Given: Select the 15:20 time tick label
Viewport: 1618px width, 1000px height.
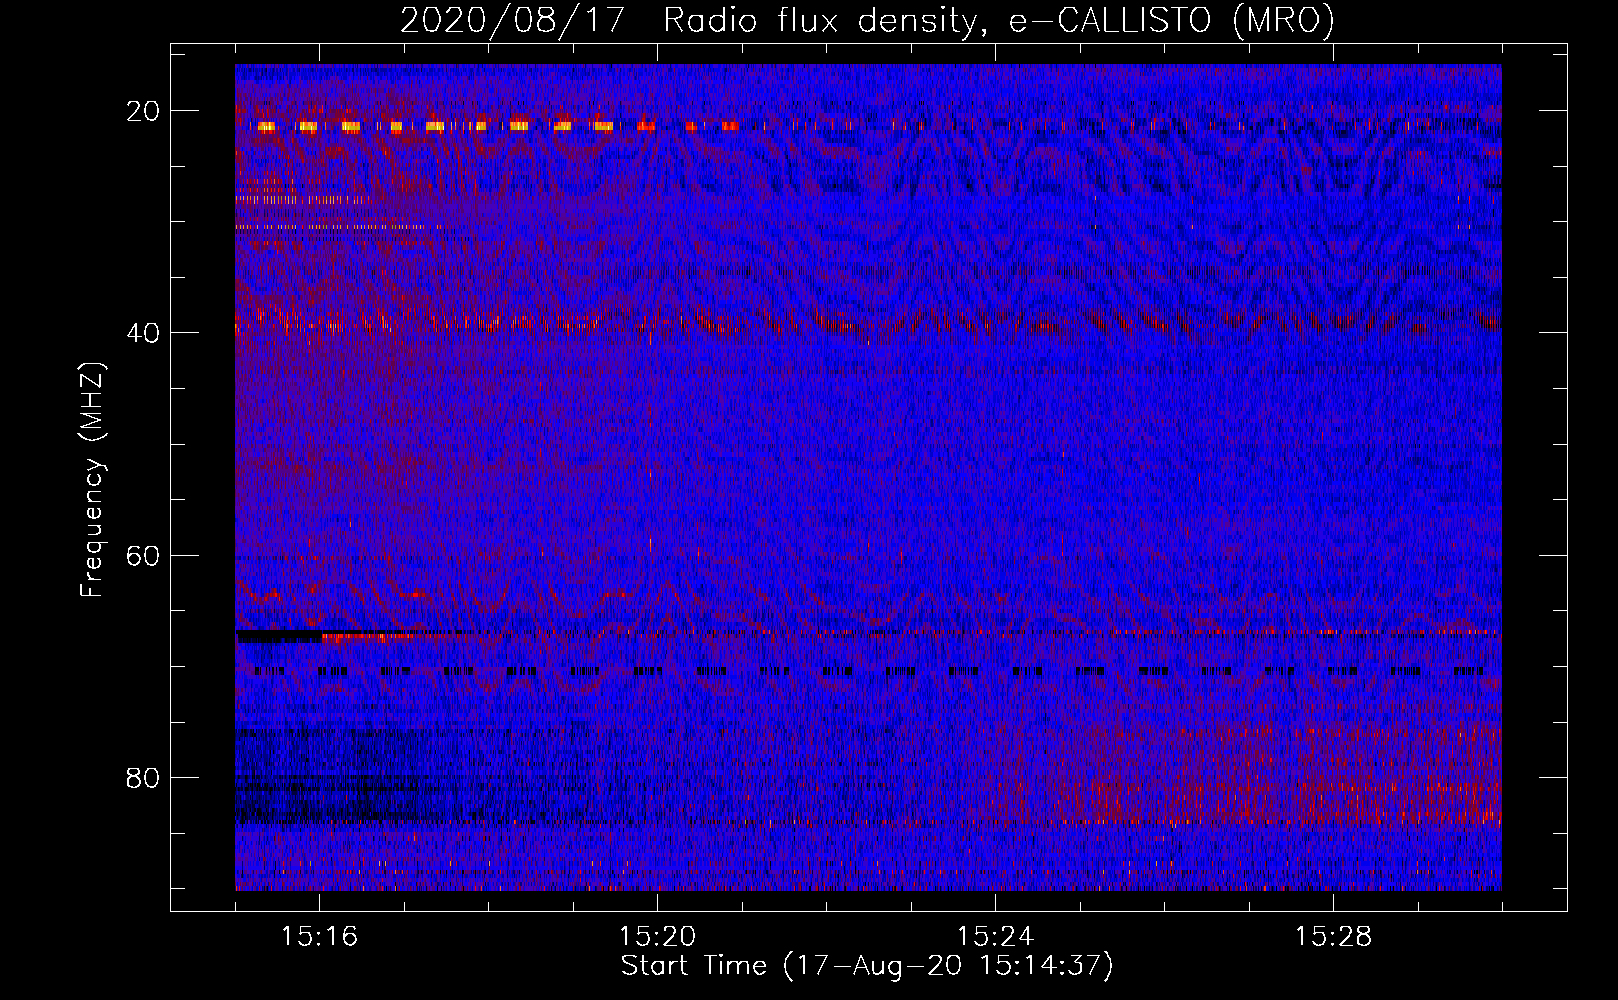Looking at the screenshot, I should (x=657, y=937).
